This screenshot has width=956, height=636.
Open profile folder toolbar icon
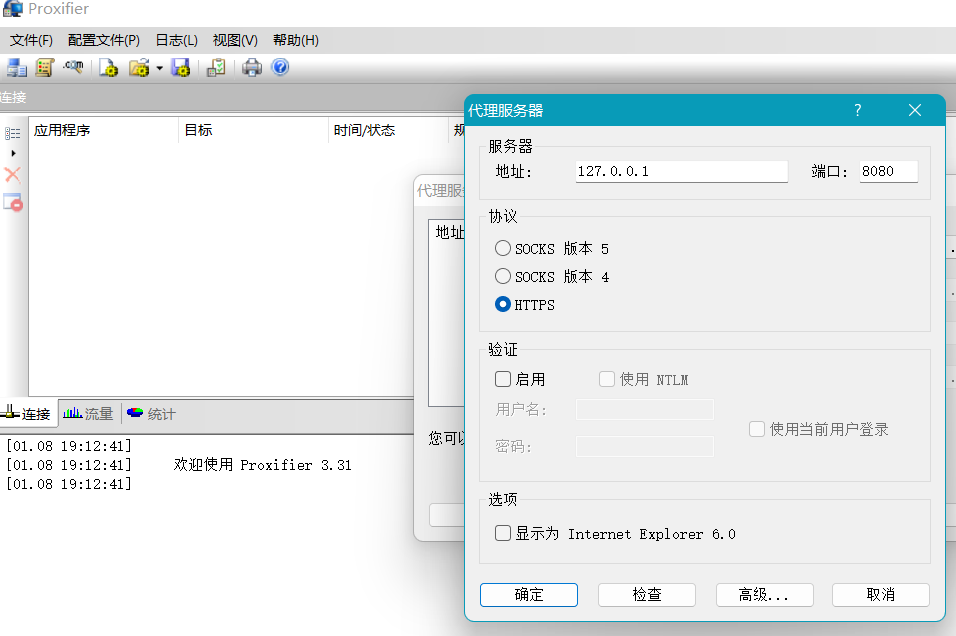[x=139, y=68]
